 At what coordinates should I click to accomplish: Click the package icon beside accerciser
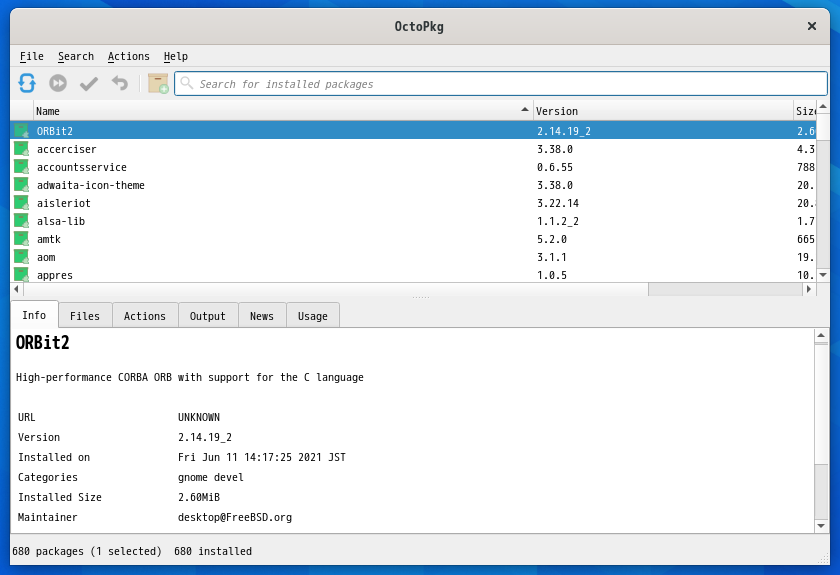pos(21,148)
